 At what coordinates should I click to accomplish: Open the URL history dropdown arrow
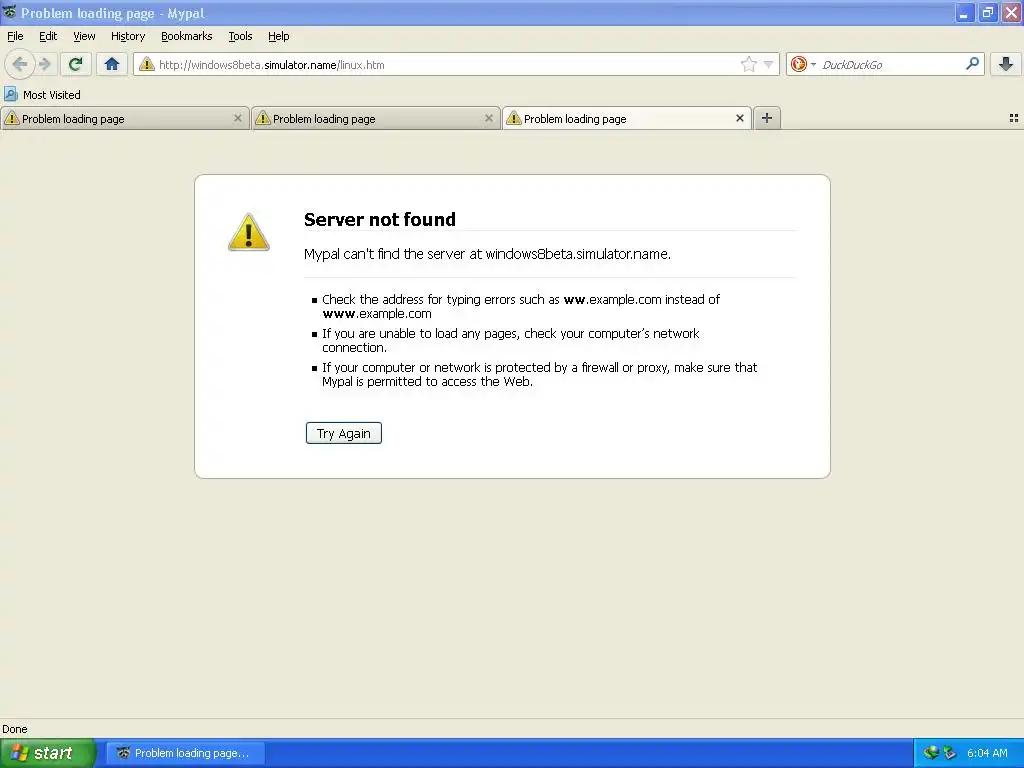coord(769,64)
